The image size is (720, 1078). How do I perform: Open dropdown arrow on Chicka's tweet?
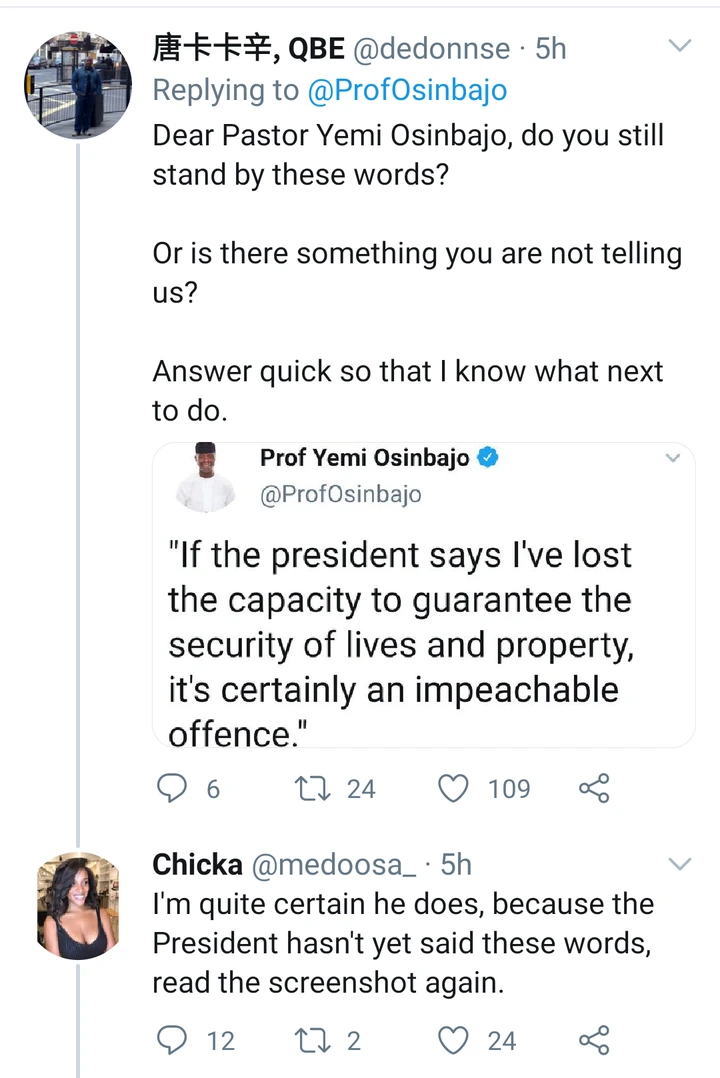click(680, 863)
